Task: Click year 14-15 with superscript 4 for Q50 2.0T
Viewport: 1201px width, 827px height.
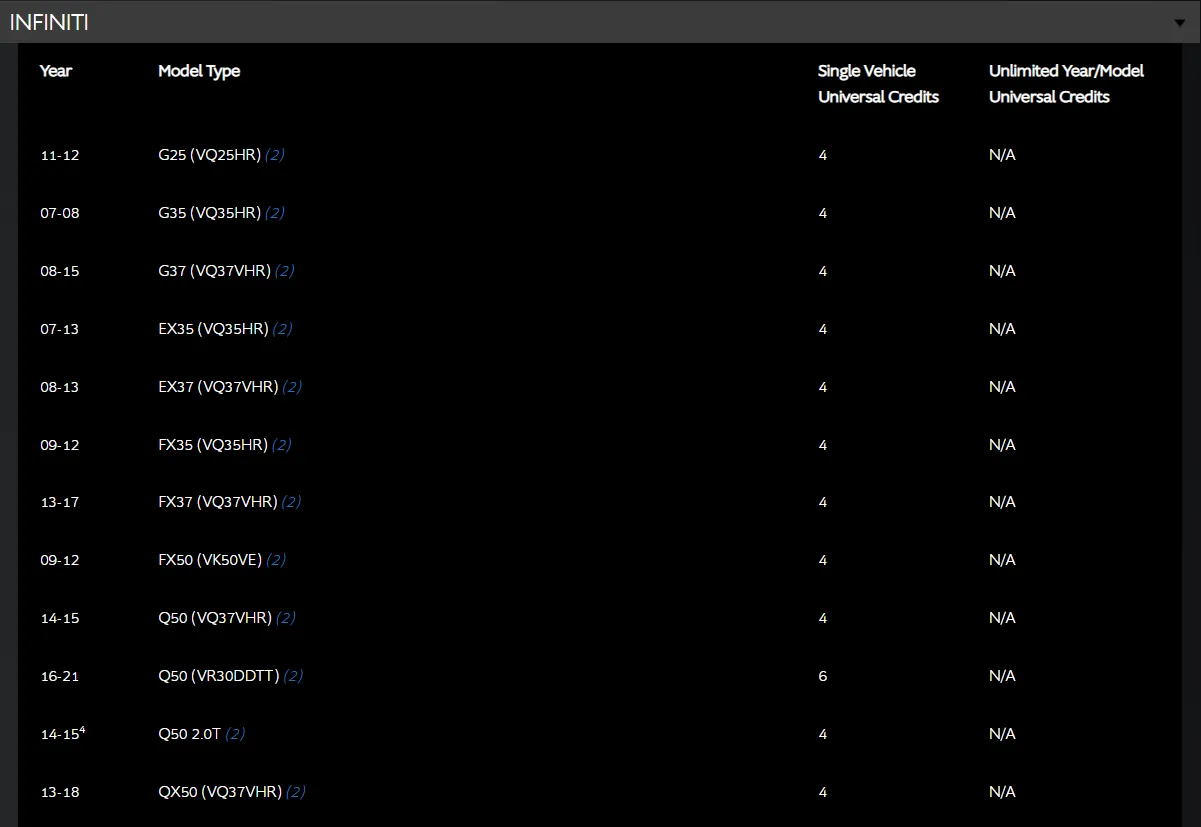Action: [x=63, y=734]
